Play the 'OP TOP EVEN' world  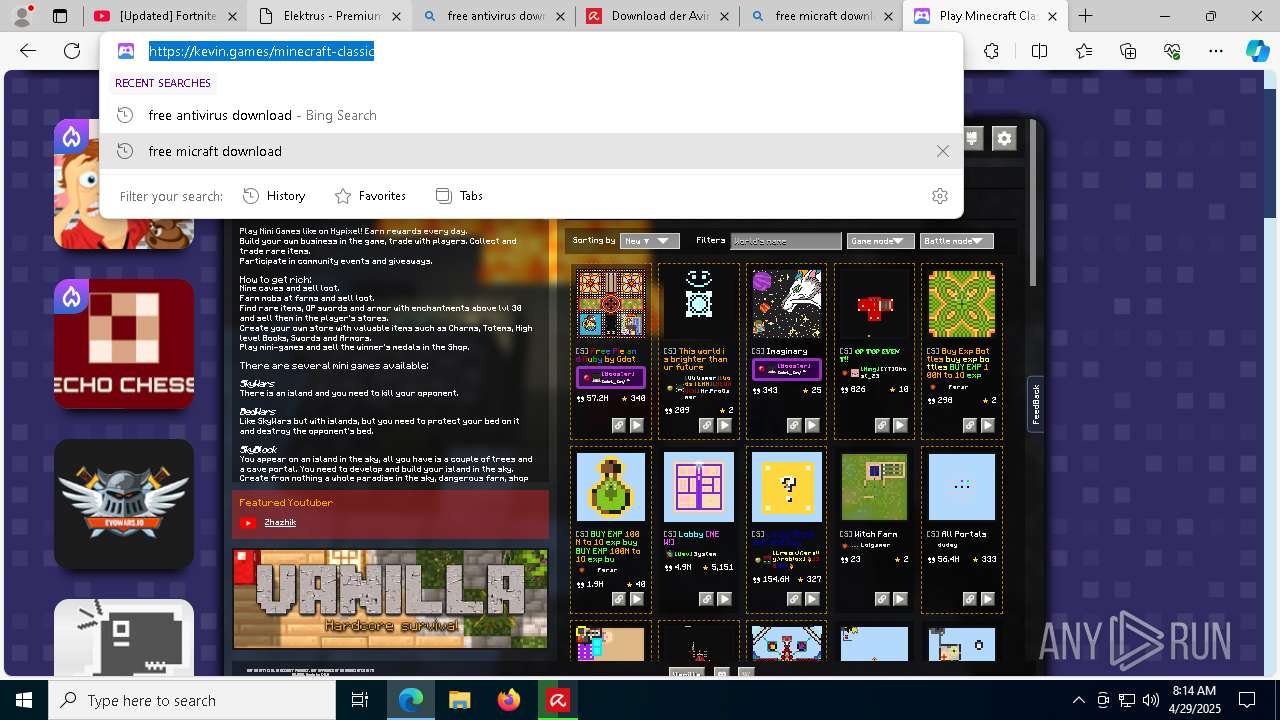coord(900,425)
